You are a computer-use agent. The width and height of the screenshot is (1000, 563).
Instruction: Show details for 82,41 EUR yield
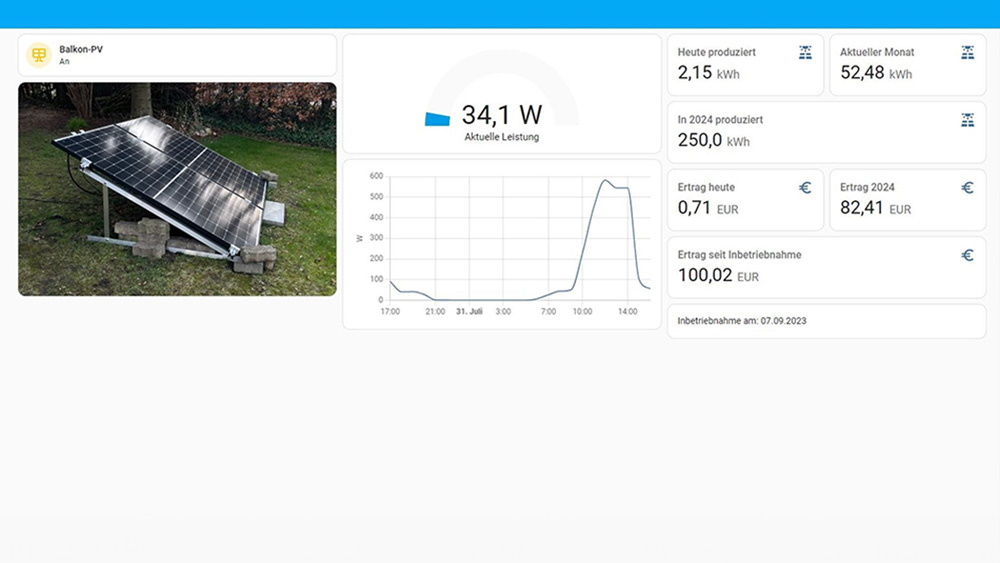(x=875, y=209)
